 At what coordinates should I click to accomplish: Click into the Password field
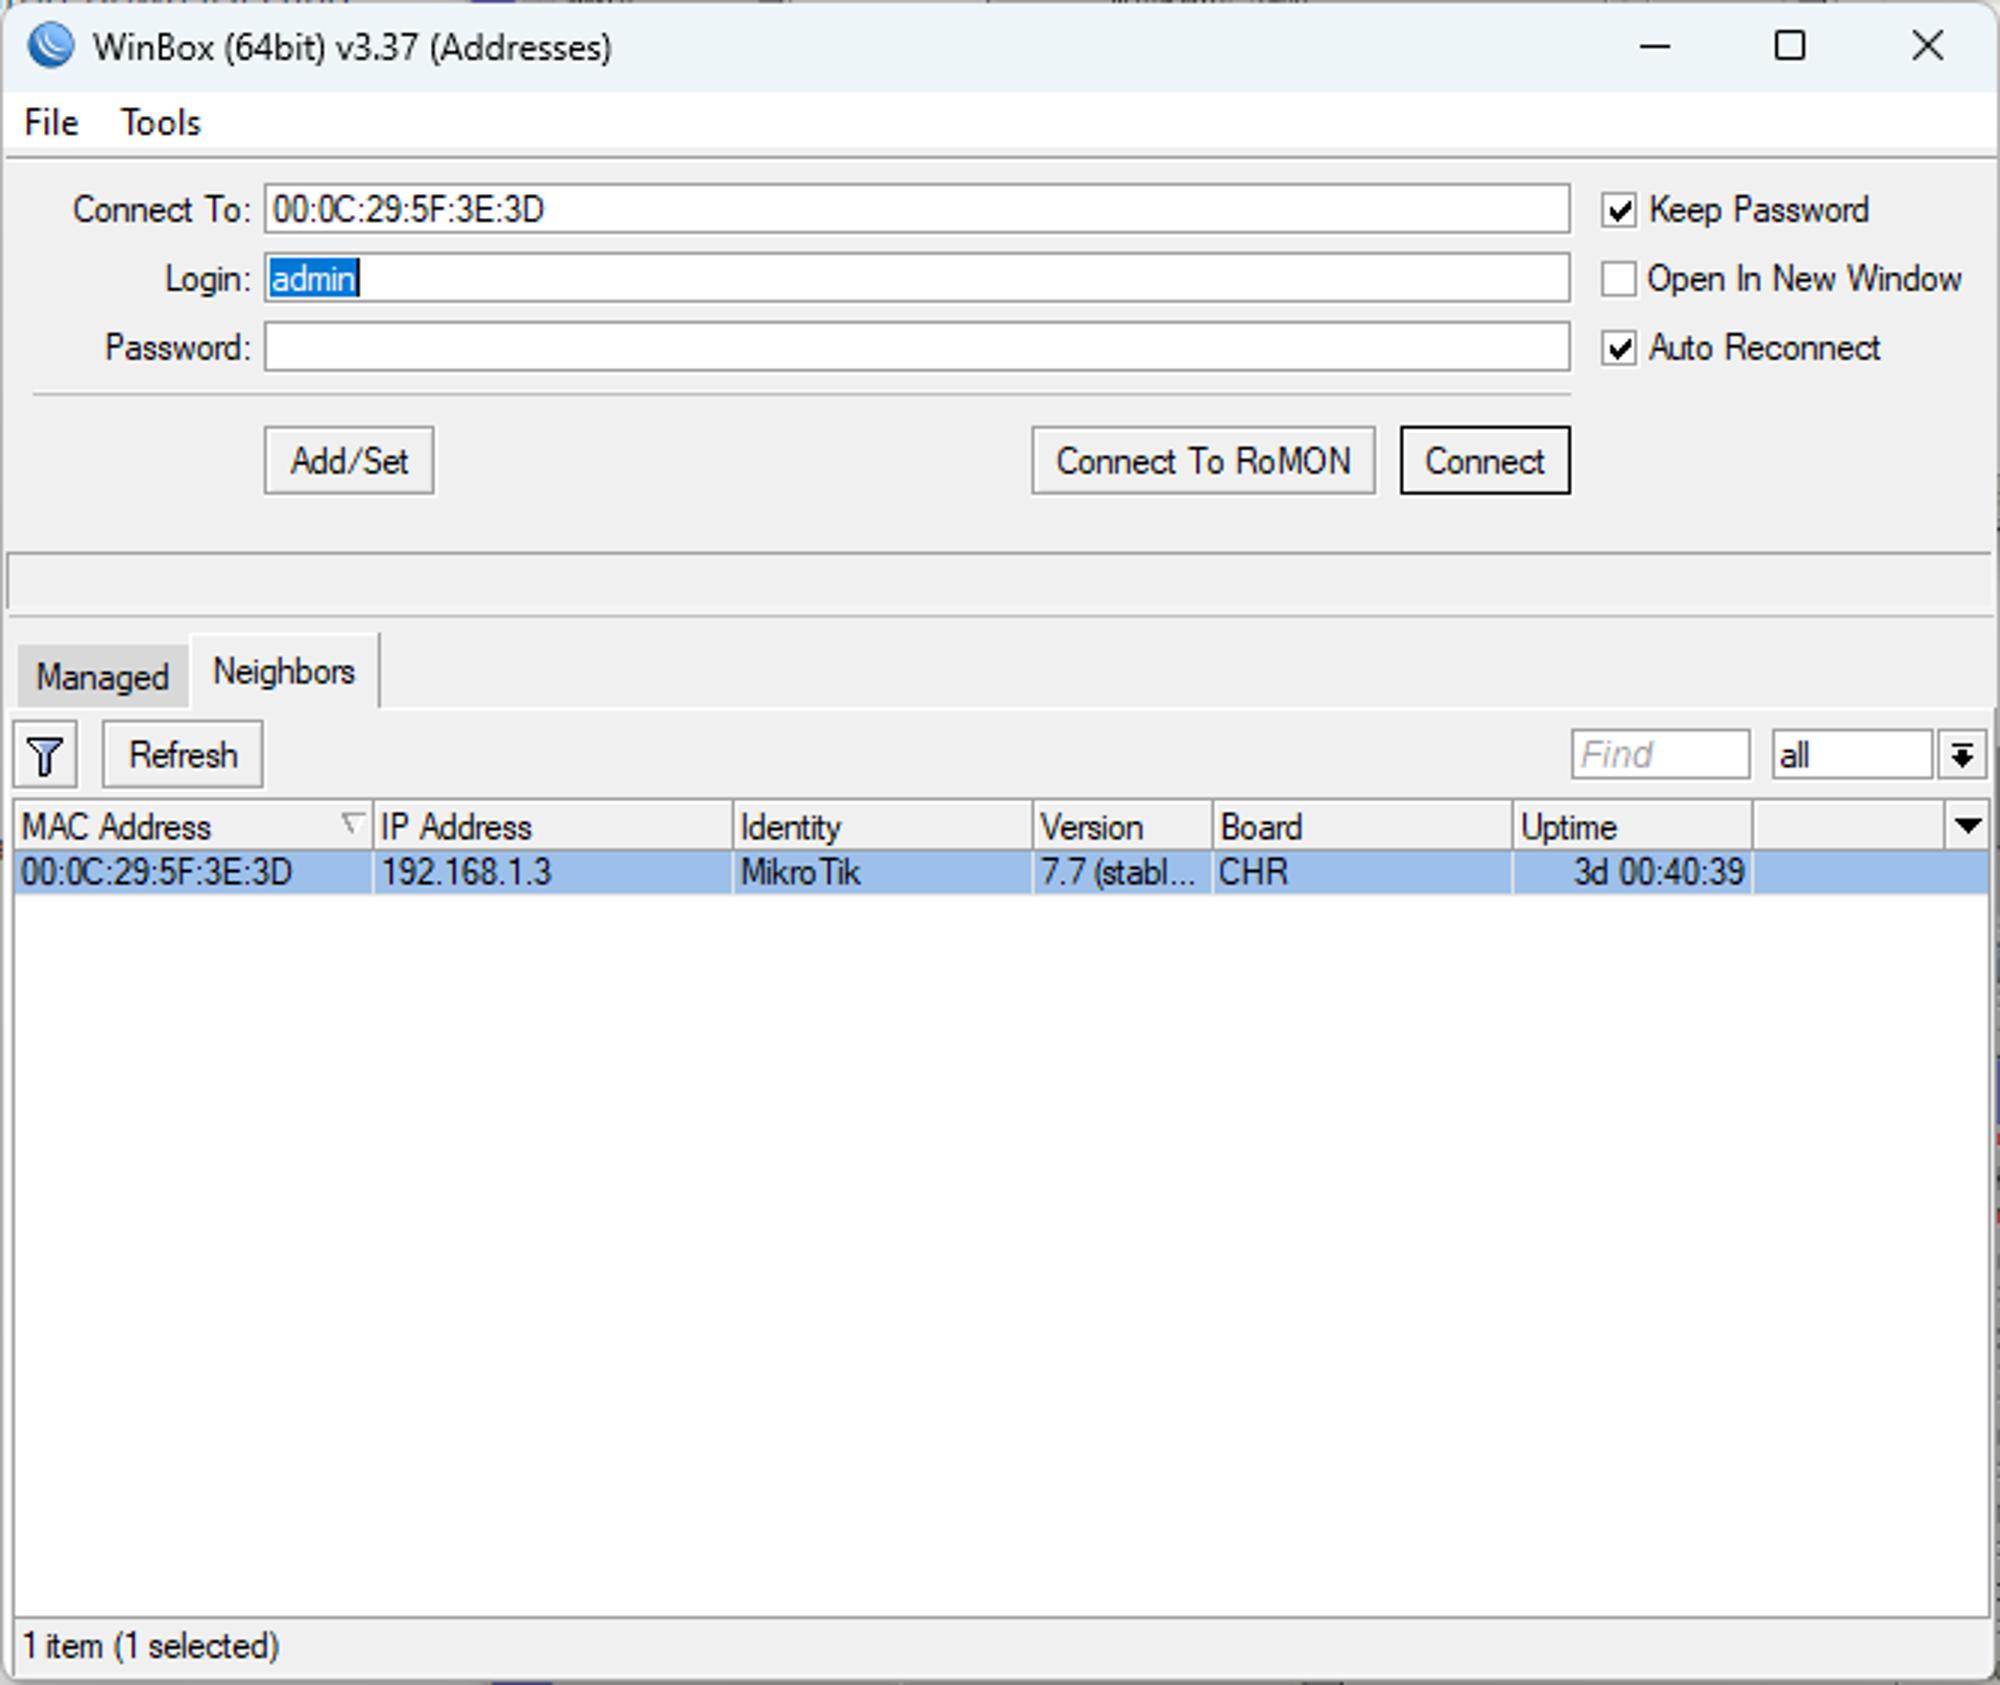coord(917,347)
